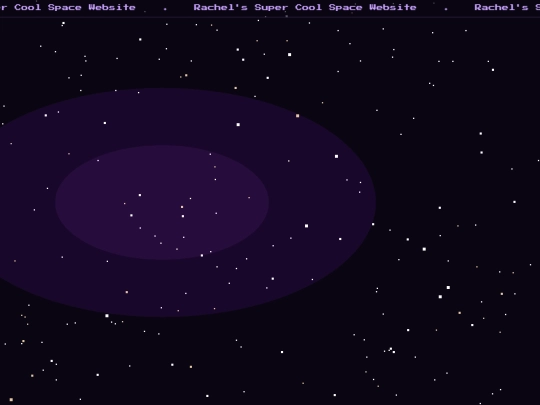
Task: Click the fully visible "Rachel's Super Cool Space Website" title
Action: 305,7
